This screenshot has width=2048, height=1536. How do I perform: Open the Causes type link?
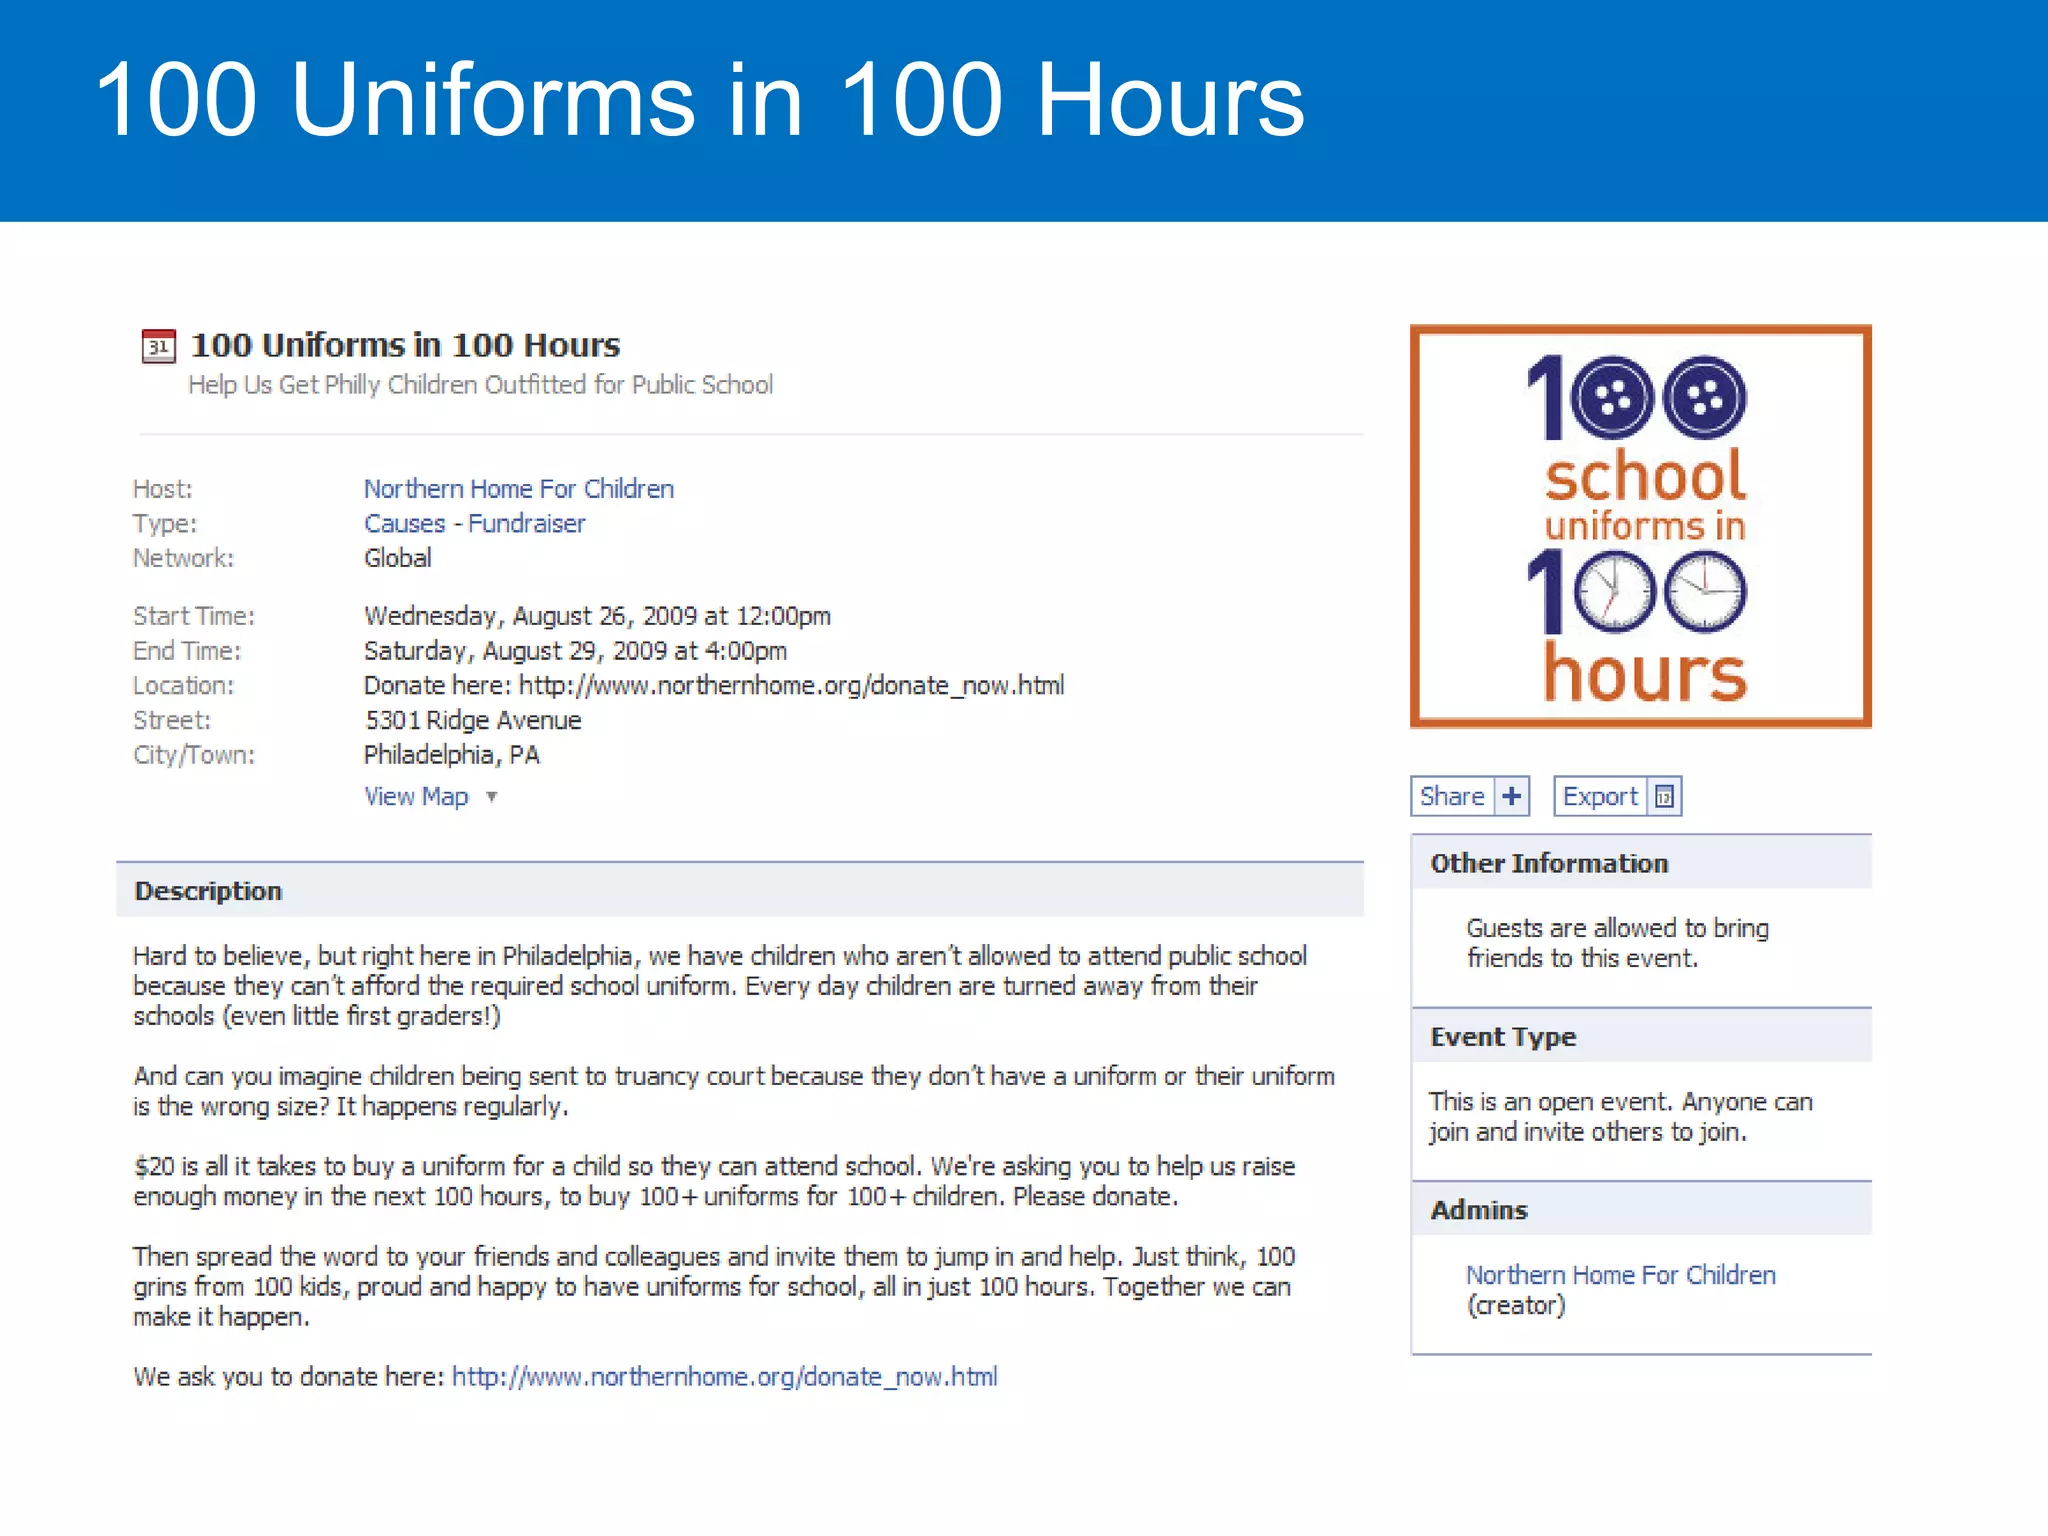404,523
